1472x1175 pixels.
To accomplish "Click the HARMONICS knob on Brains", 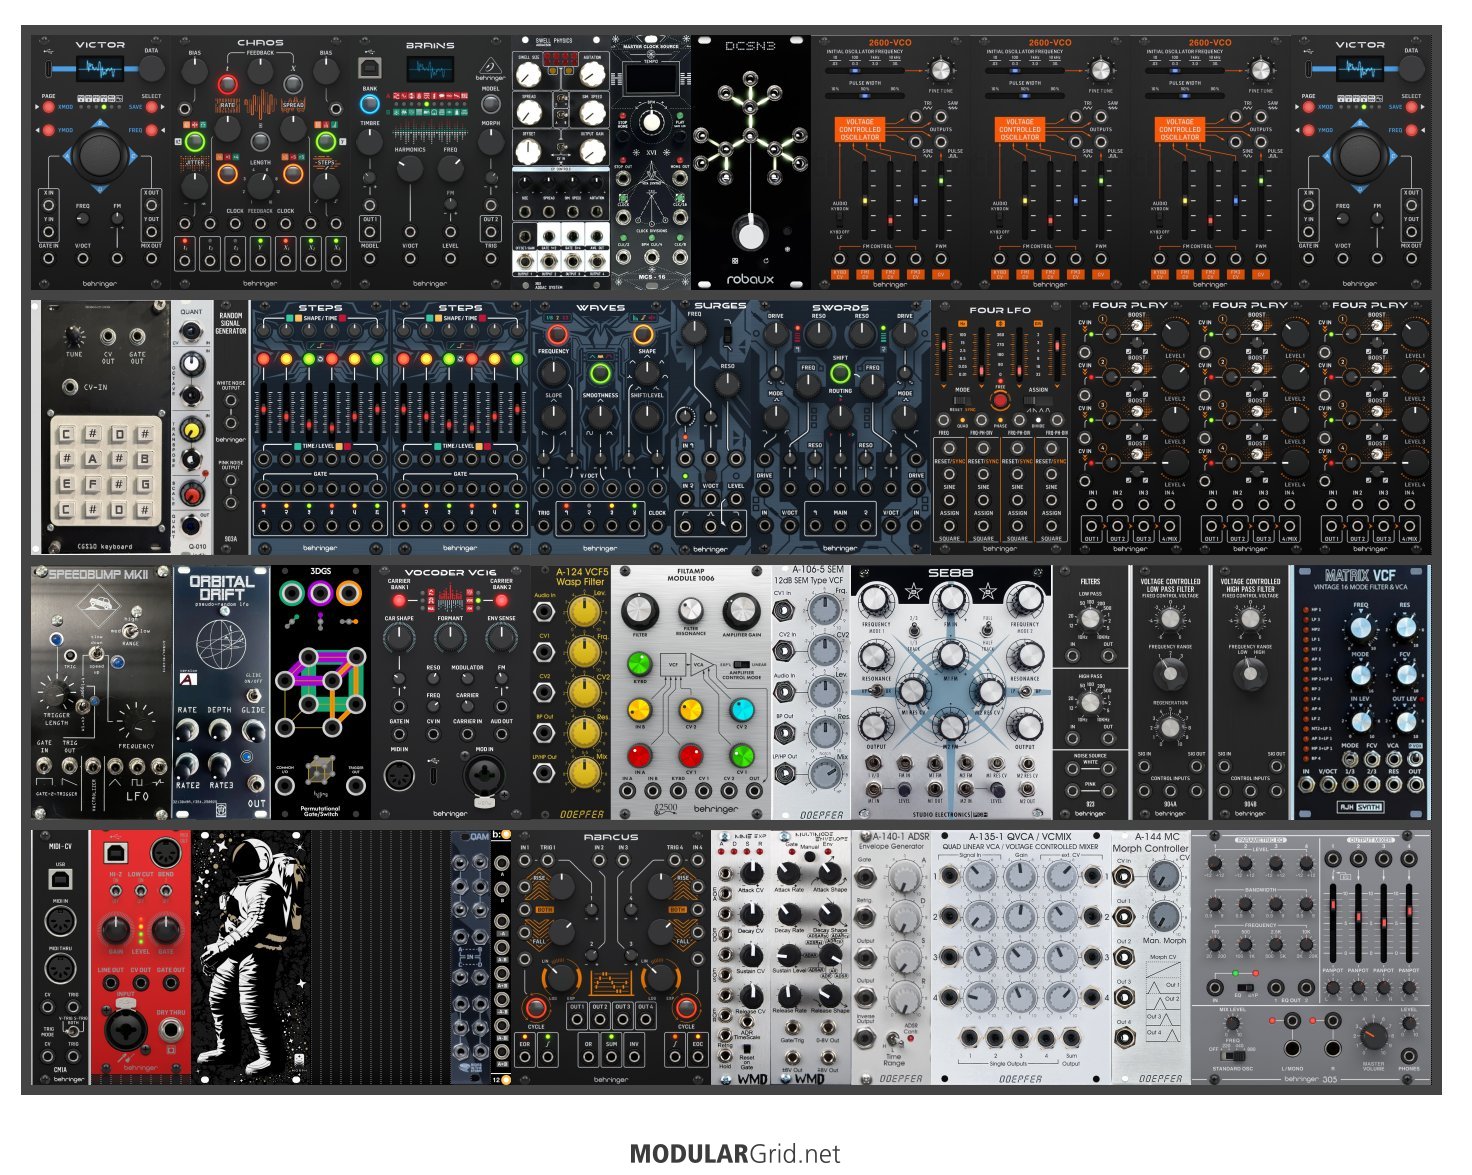I will coord(410,168).
